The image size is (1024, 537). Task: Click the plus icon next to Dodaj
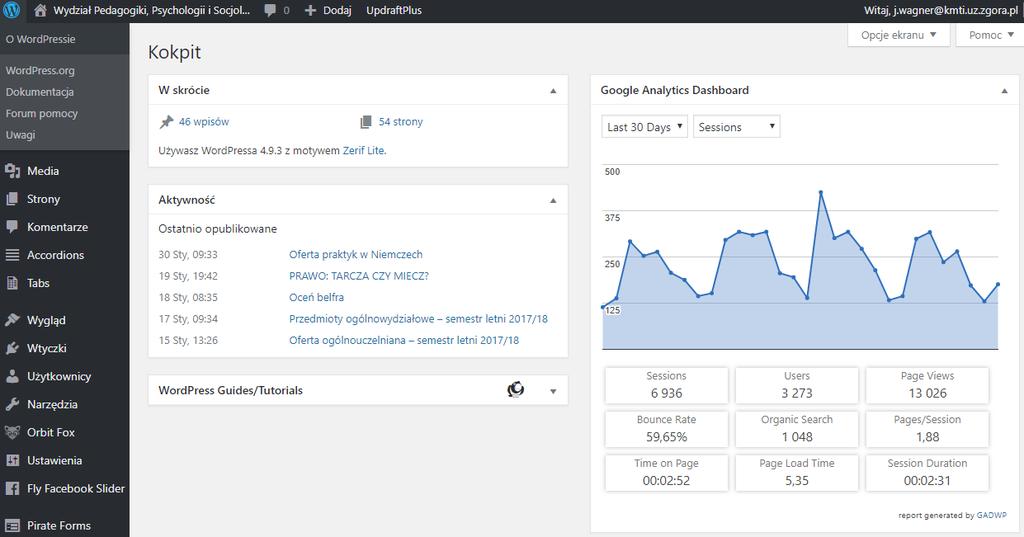pyautogui.click(x=311, y=10)
